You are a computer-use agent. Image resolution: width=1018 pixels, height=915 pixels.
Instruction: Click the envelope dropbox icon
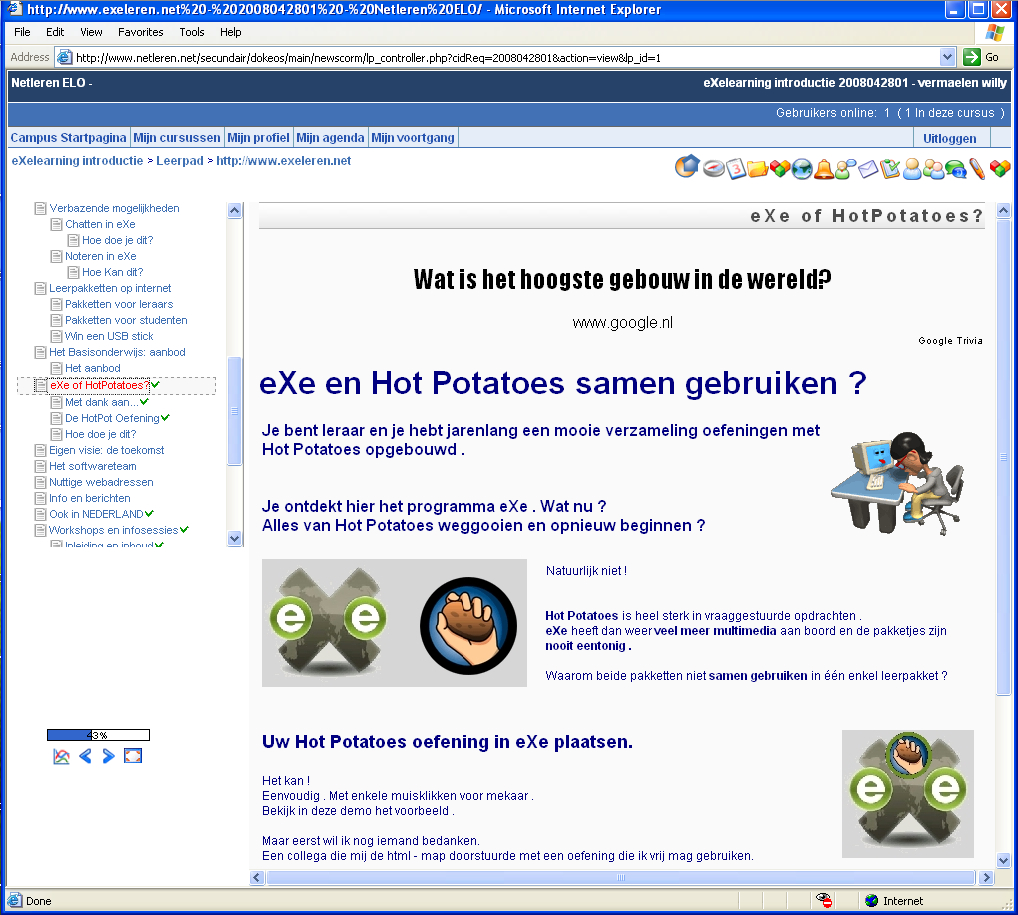tap(868, 169)
